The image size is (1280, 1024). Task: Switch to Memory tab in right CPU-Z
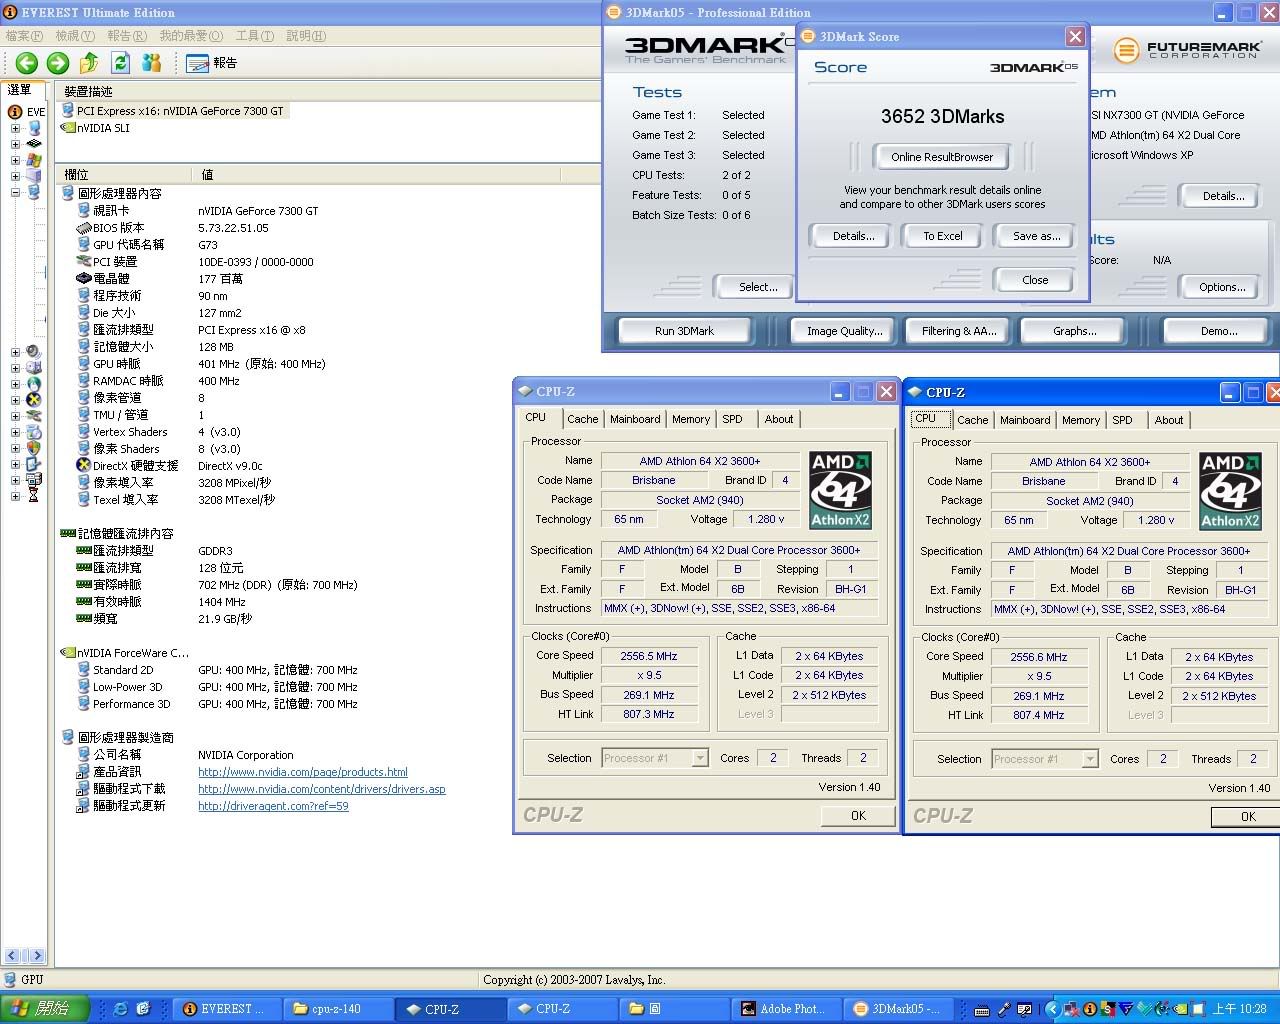coord(1081,420)
